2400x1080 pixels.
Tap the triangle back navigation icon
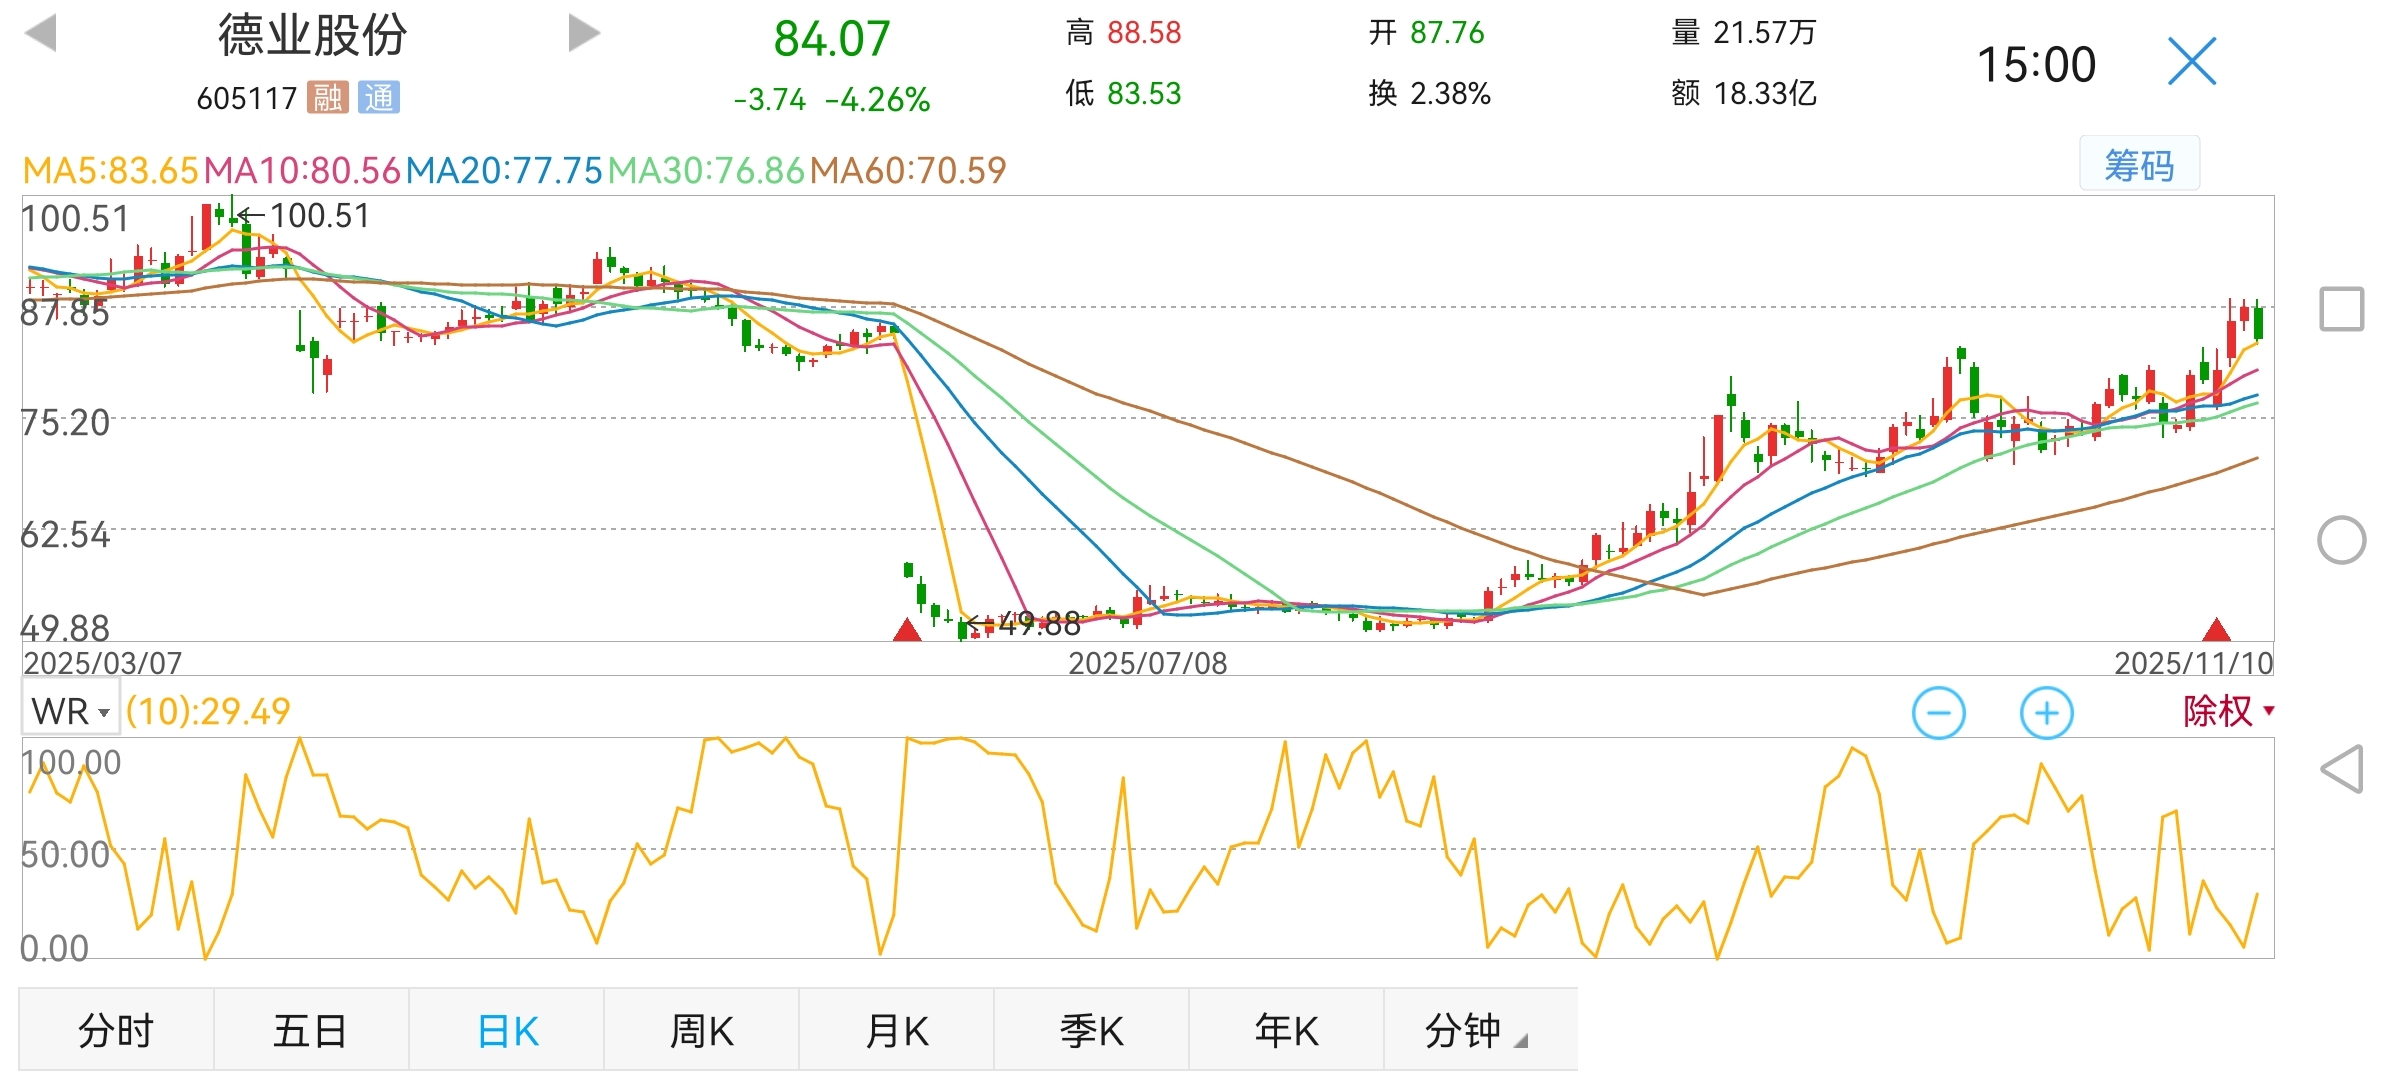pos(2341,769)
